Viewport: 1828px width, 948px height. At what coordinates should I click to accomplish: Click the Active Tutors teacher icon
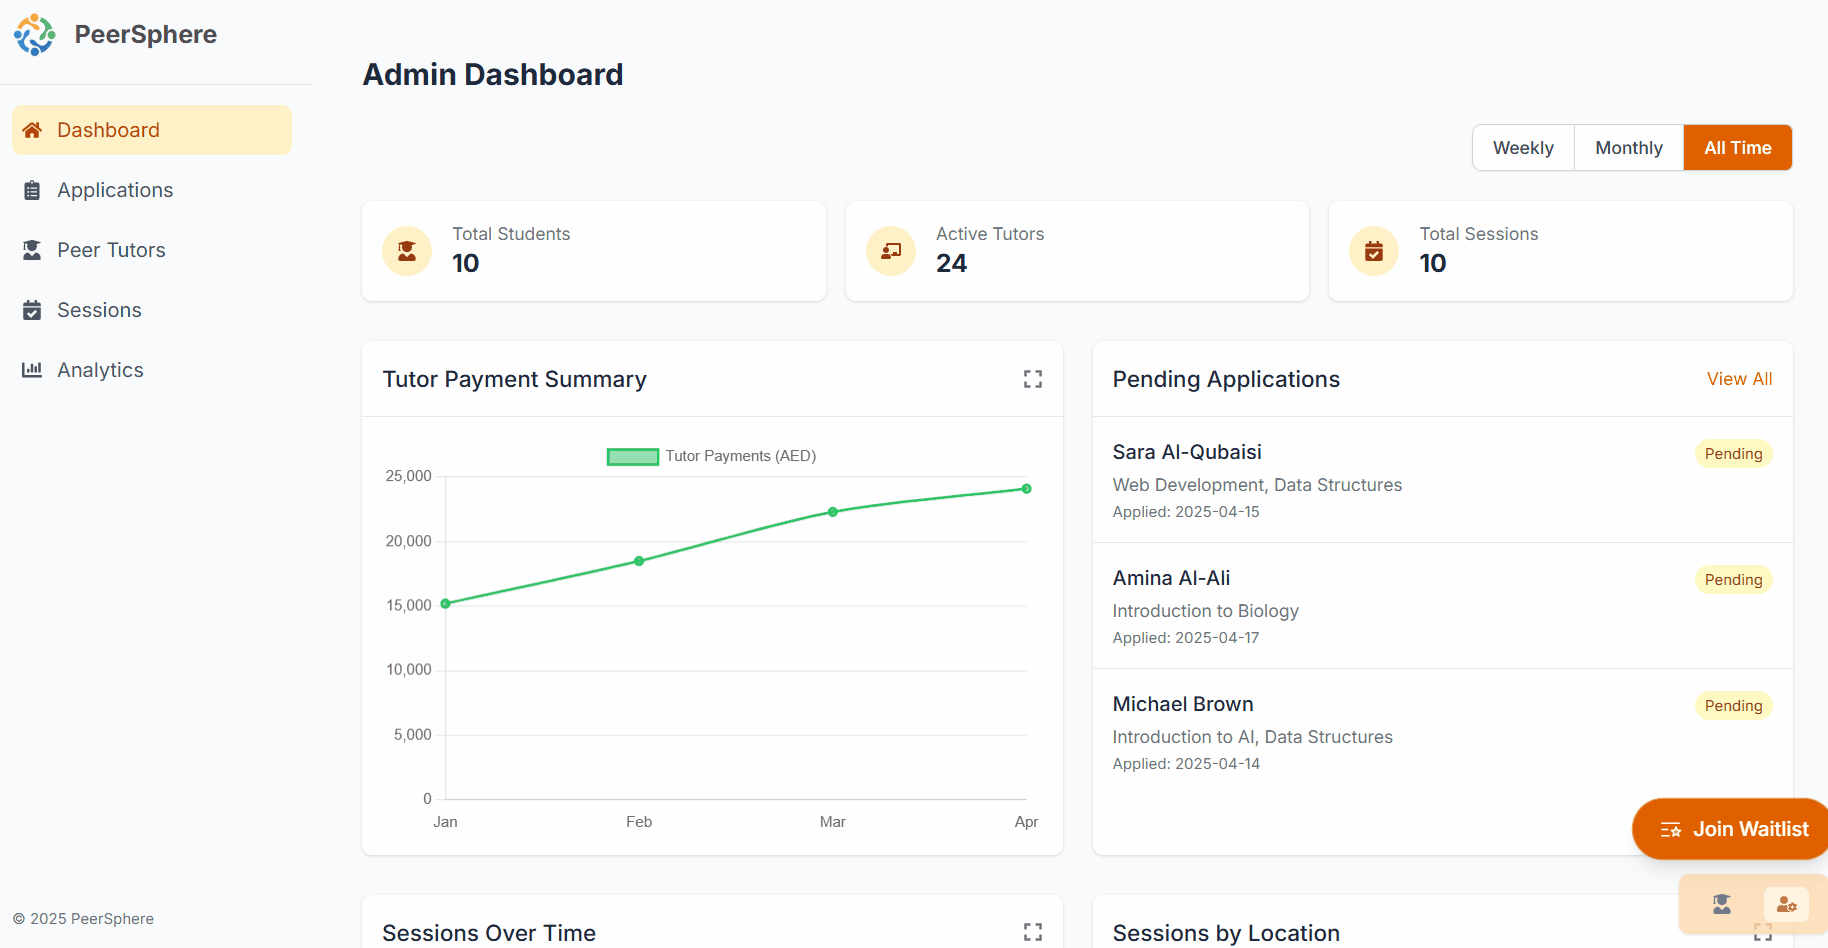[890, 251]
